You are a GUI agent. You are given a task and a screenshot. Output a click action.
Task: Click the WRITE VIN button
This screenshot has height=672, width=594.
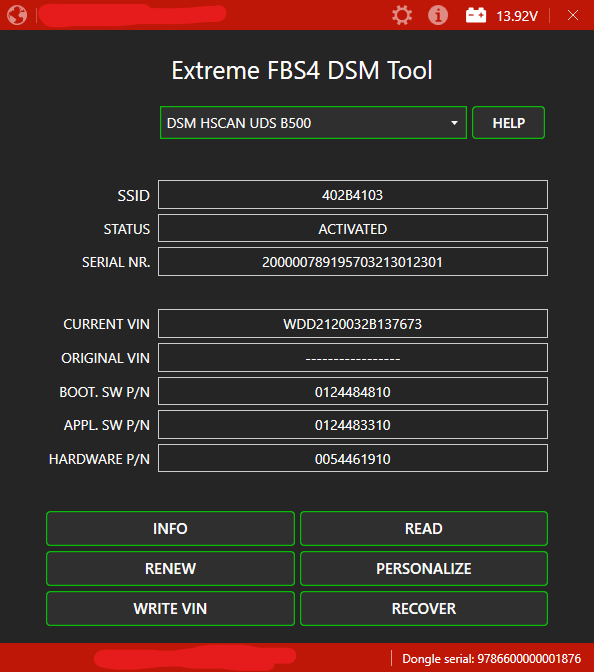point(170,609)
